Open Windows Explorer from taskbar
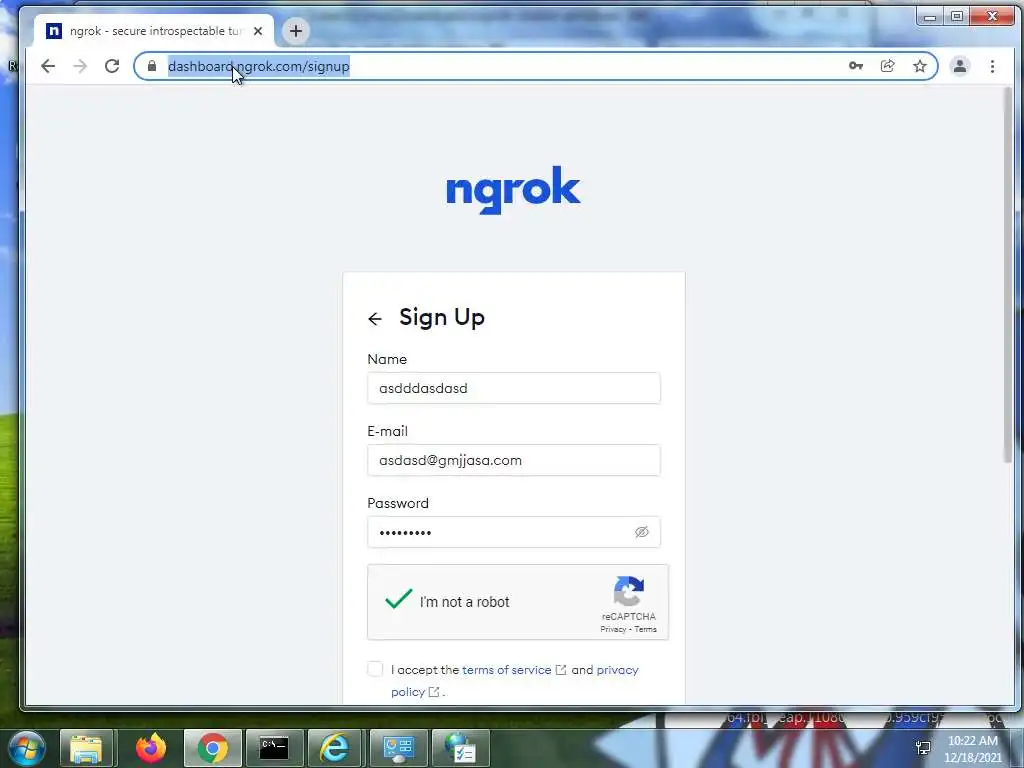The height and width of the screenshot is (768, 1024). (86, 748)
